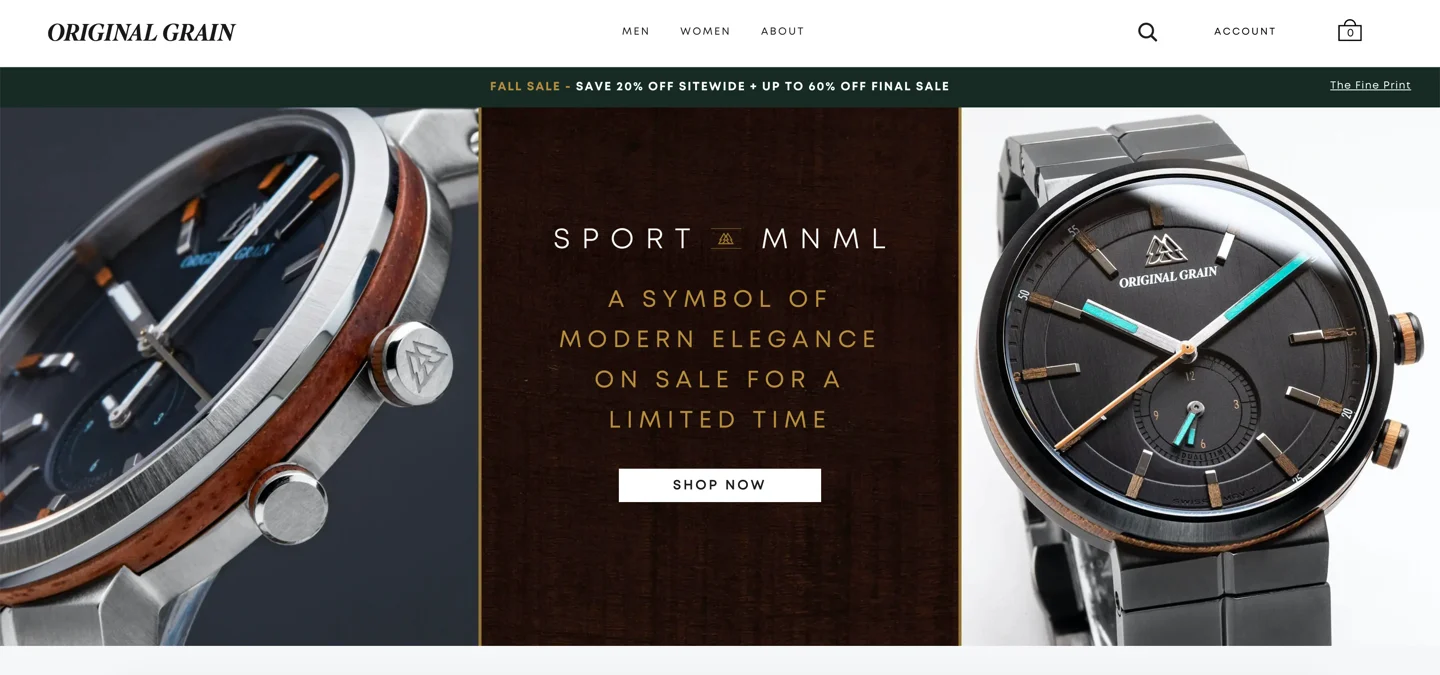Click the gold FALL SALE text
Image resolution: width=1440 pixels, height=675 pixels.
tap(525, 87)
